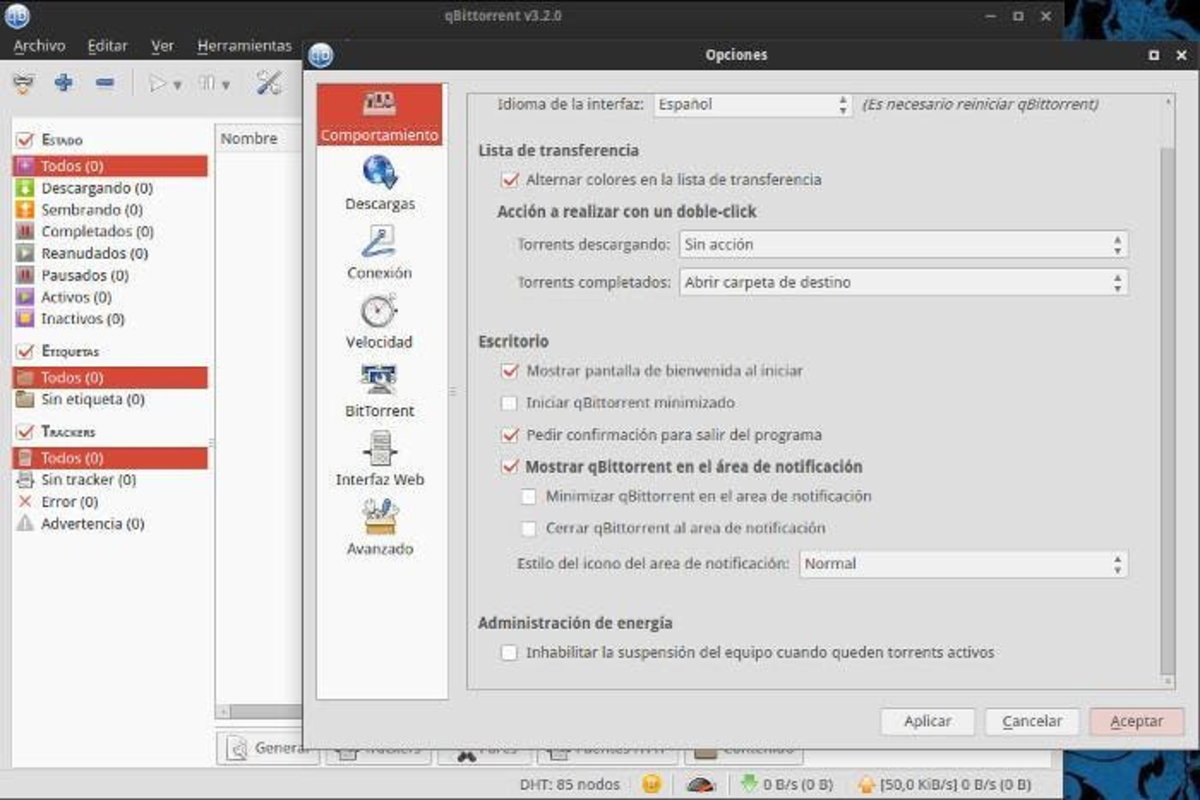The width and height of the screenshot is (1200, 800).
Task: Click the Aceptar button
Action: [1137, 721]
